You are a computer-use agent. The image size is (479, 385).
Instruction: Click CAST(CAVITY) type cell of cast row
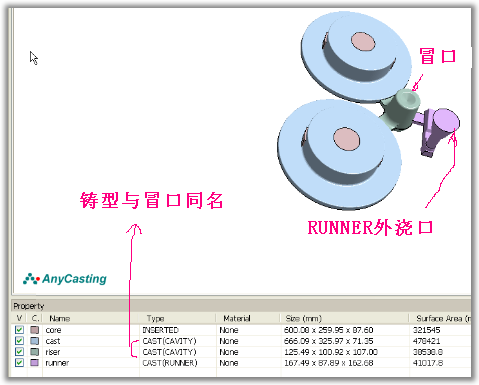(169, 341)
